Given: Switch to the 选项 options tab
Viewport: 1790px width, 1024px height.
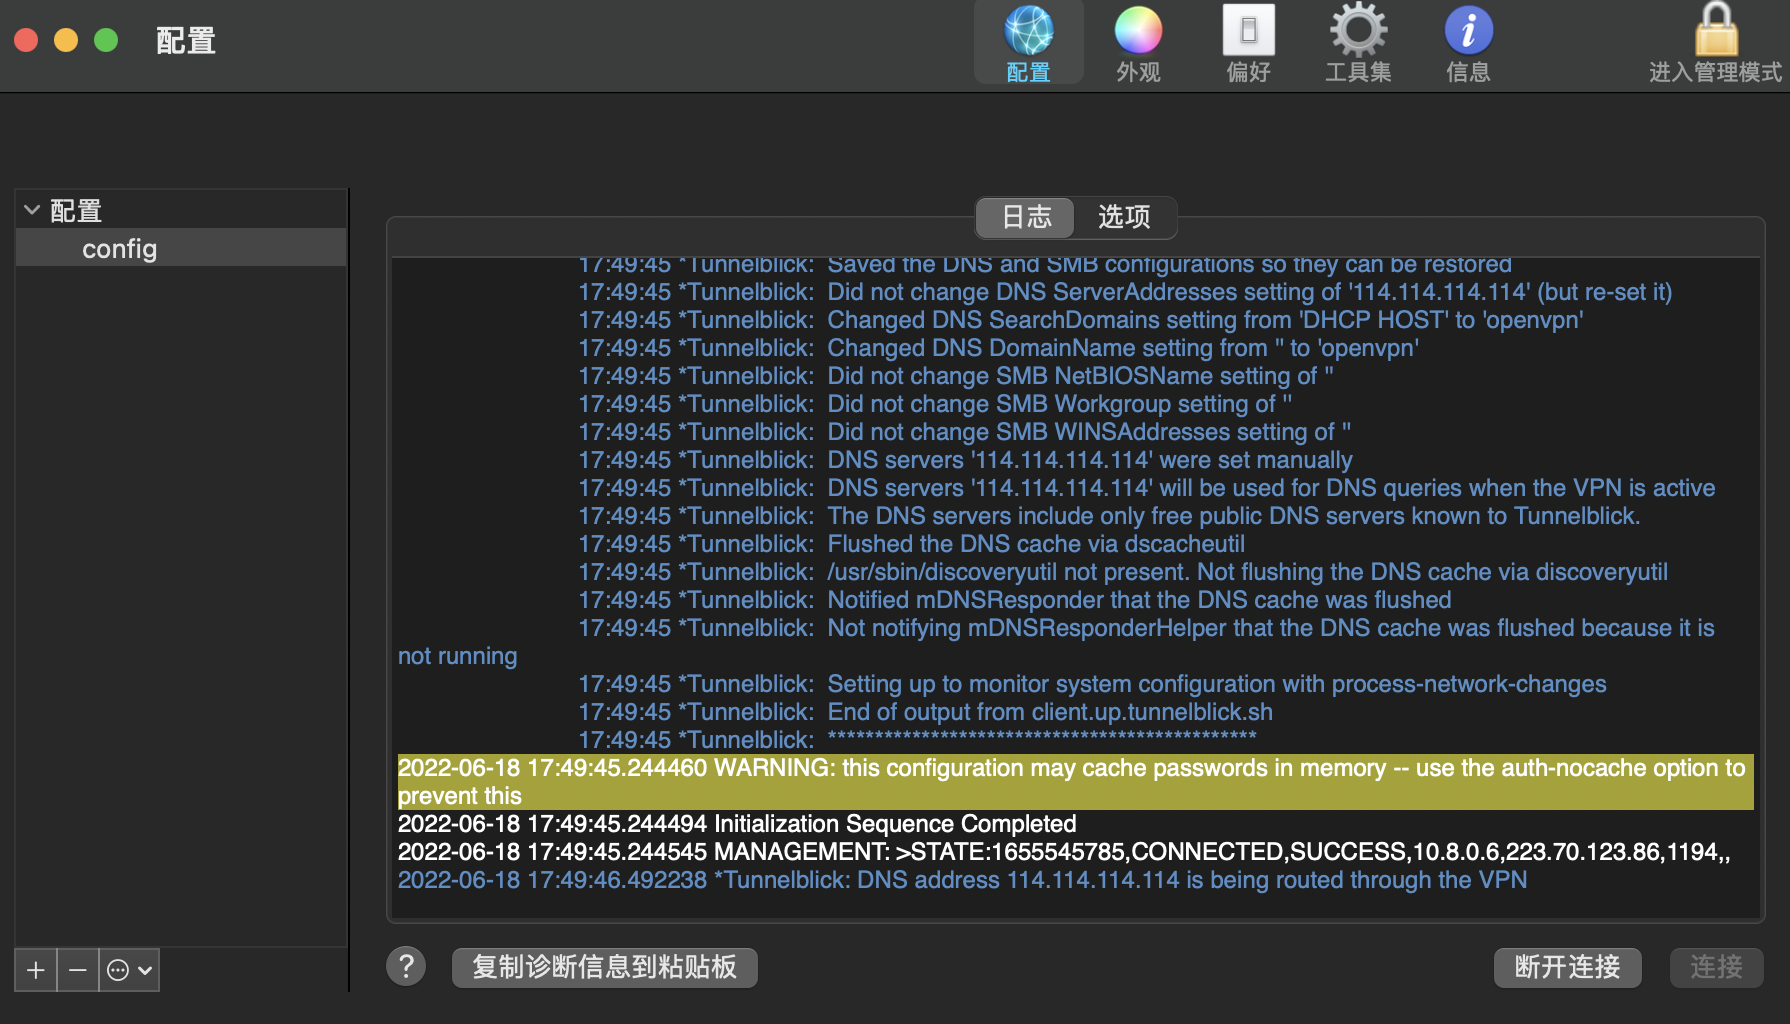Looking at the screenshot, I should point(1124,217).
